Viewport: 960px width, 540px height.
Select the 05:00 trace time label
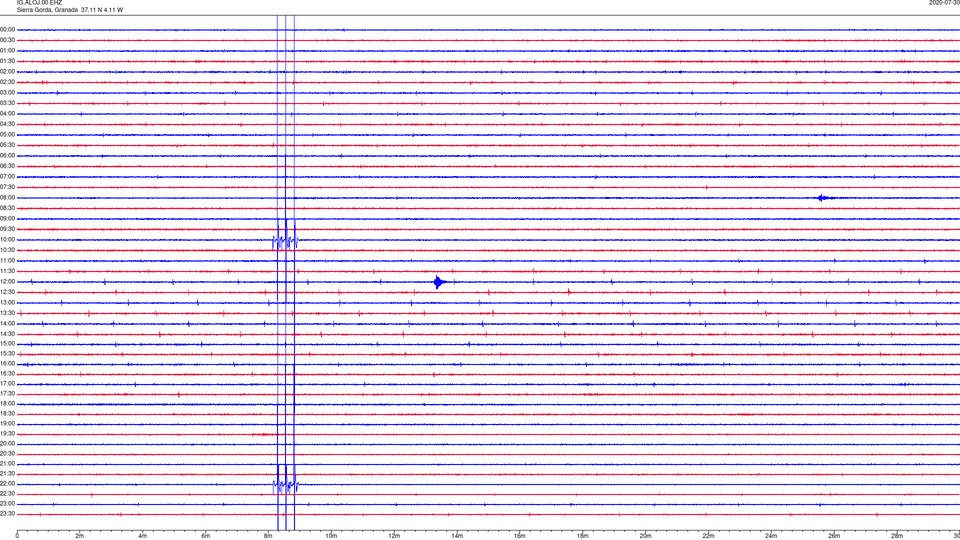click(x=7, y=135)
